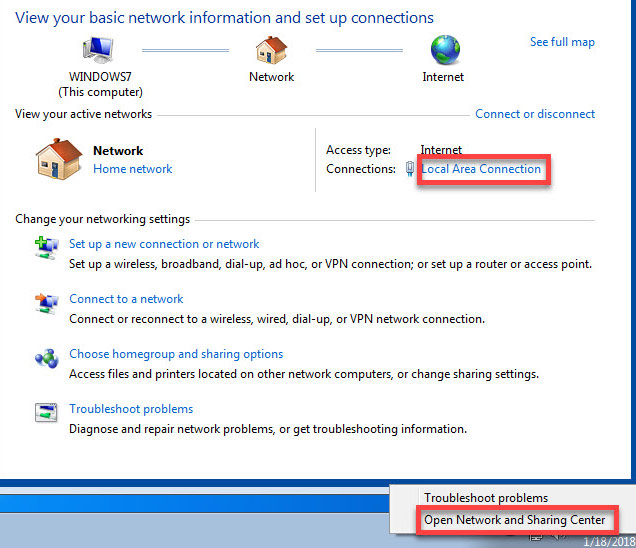The image size is (636, 548).
Task: Click Connect or disconnect link
Action: (535, 114)
